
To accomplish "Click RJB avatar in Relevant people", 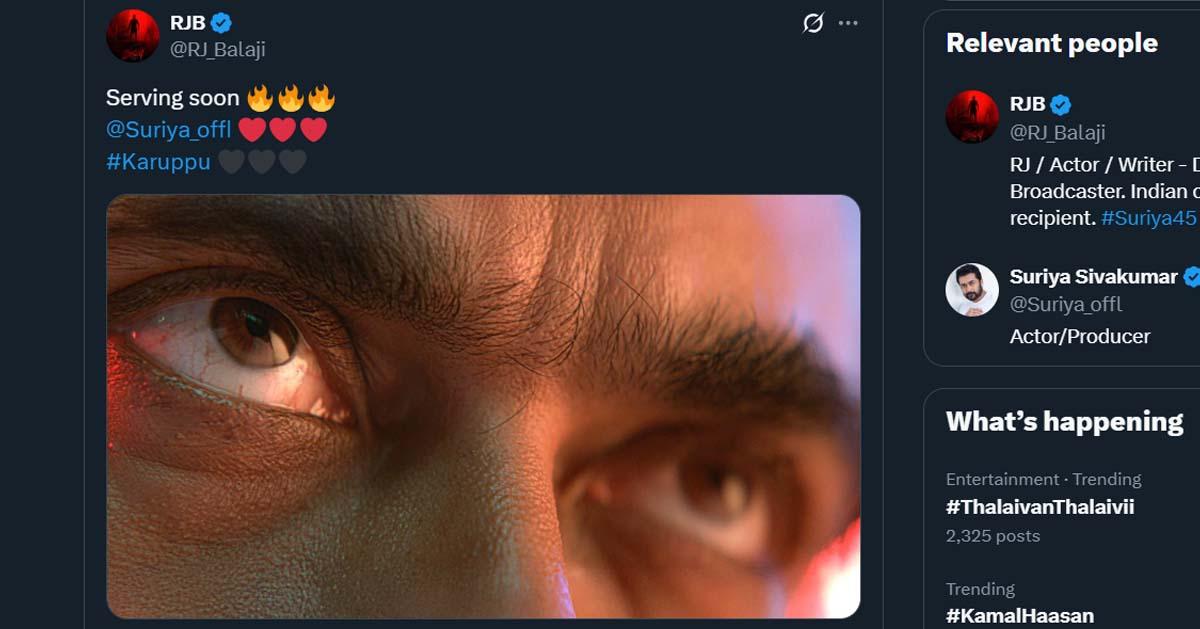I will tap(972, 116).
